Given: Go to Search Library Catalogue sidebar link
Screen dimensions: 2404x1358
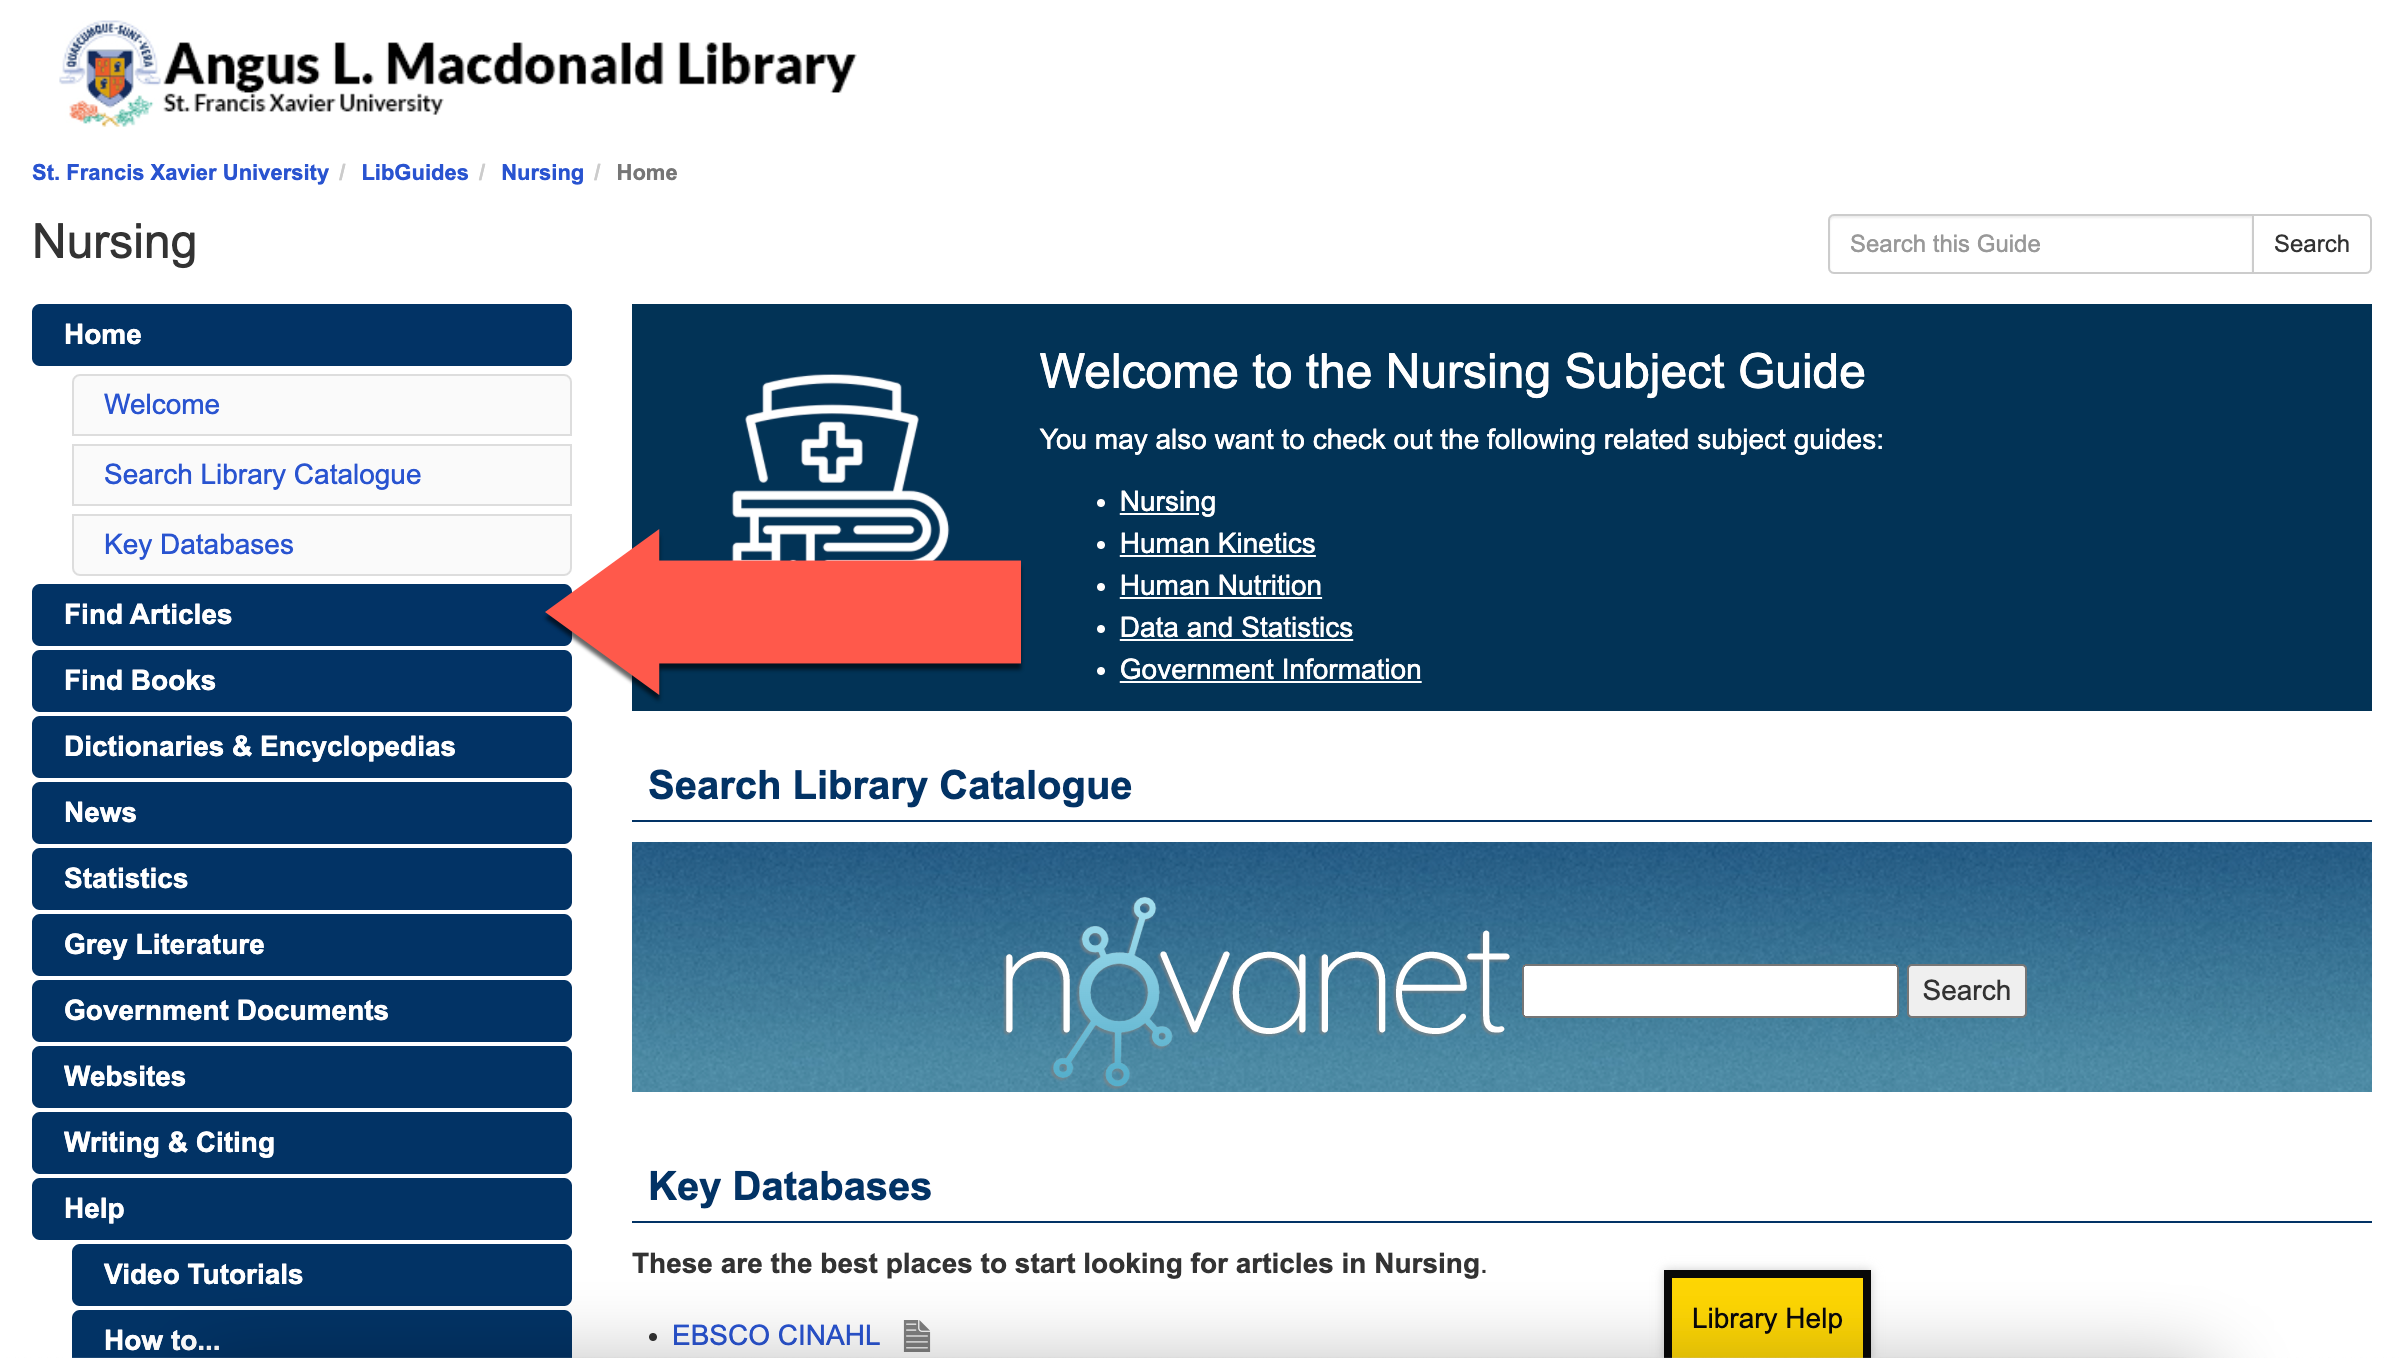Looking at the screenshot, I should (x=322, y=475).
